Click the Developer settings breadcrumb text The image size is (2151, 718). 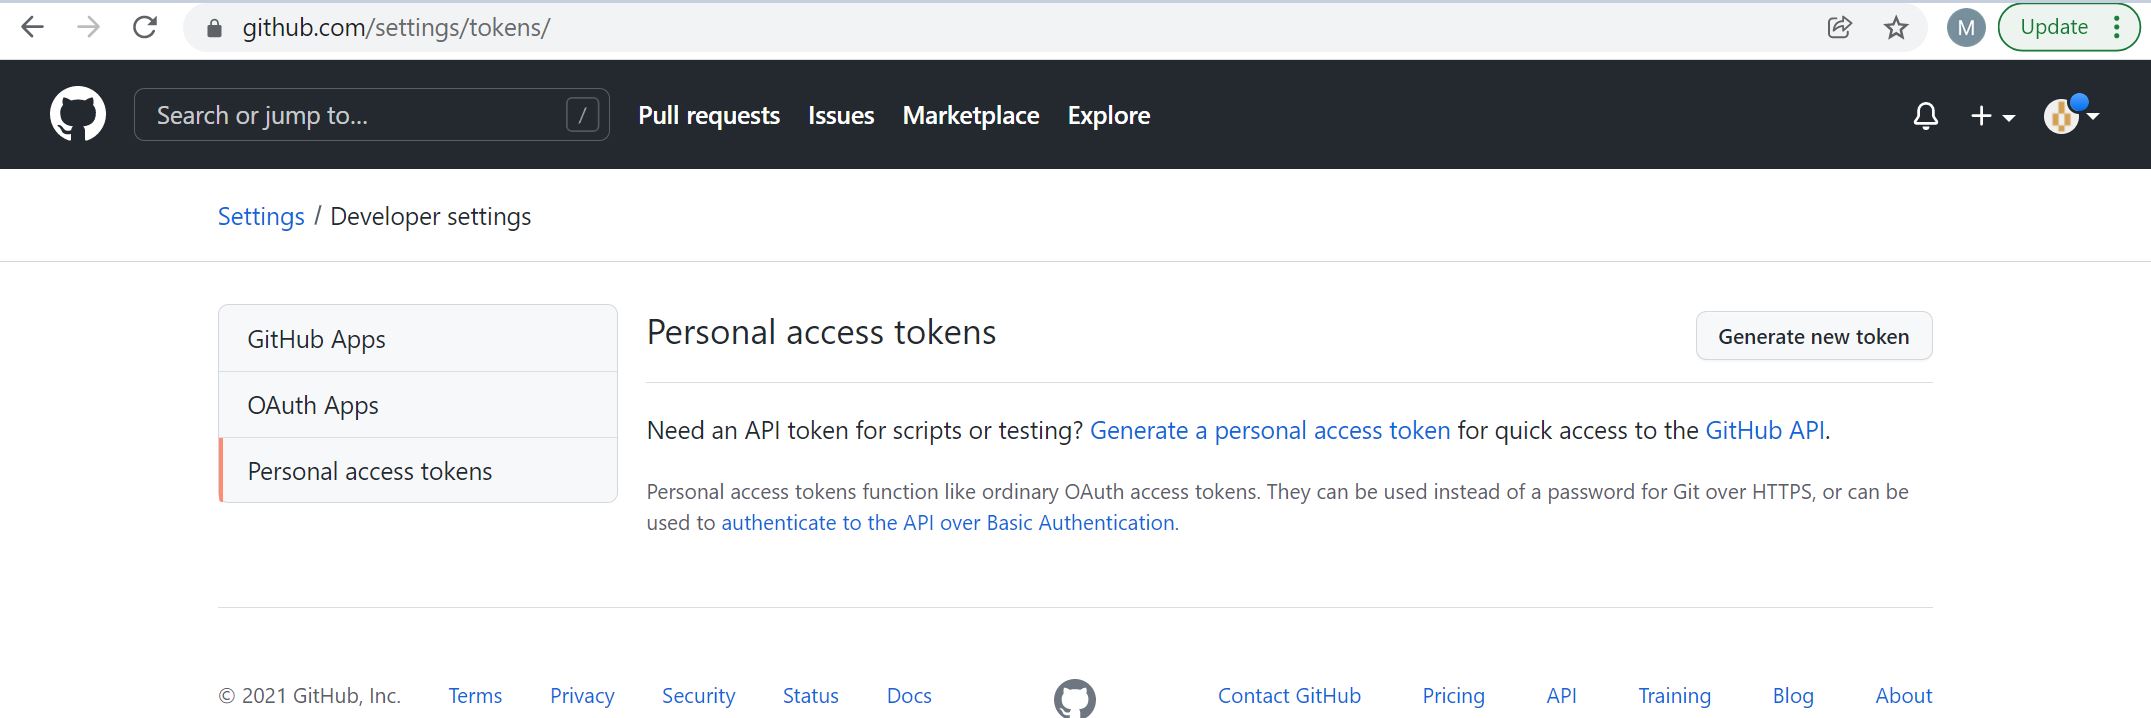(x=430, y=216)
